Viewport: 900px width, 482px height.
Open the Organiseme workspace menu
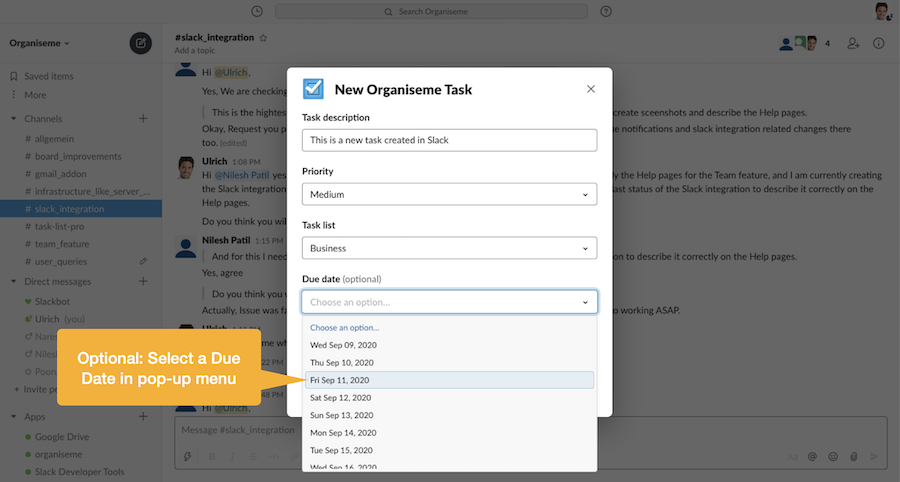point(40,43)
